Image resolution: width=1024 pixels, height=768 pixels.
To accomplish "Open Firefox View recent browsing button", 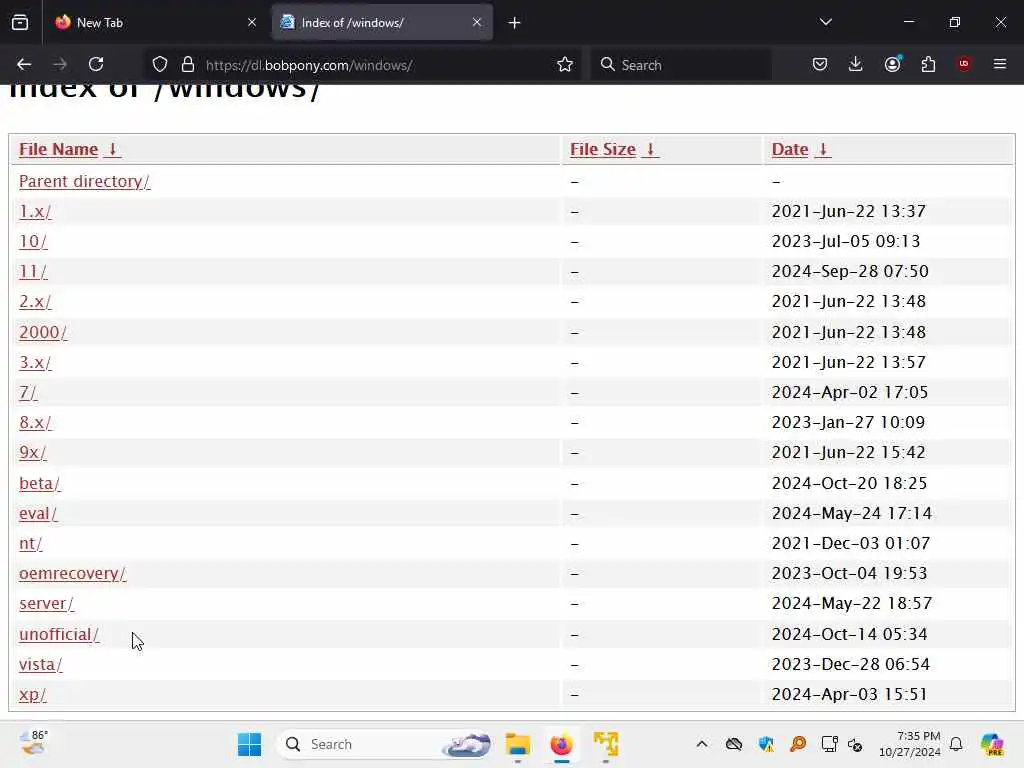I will coord(20,22).
